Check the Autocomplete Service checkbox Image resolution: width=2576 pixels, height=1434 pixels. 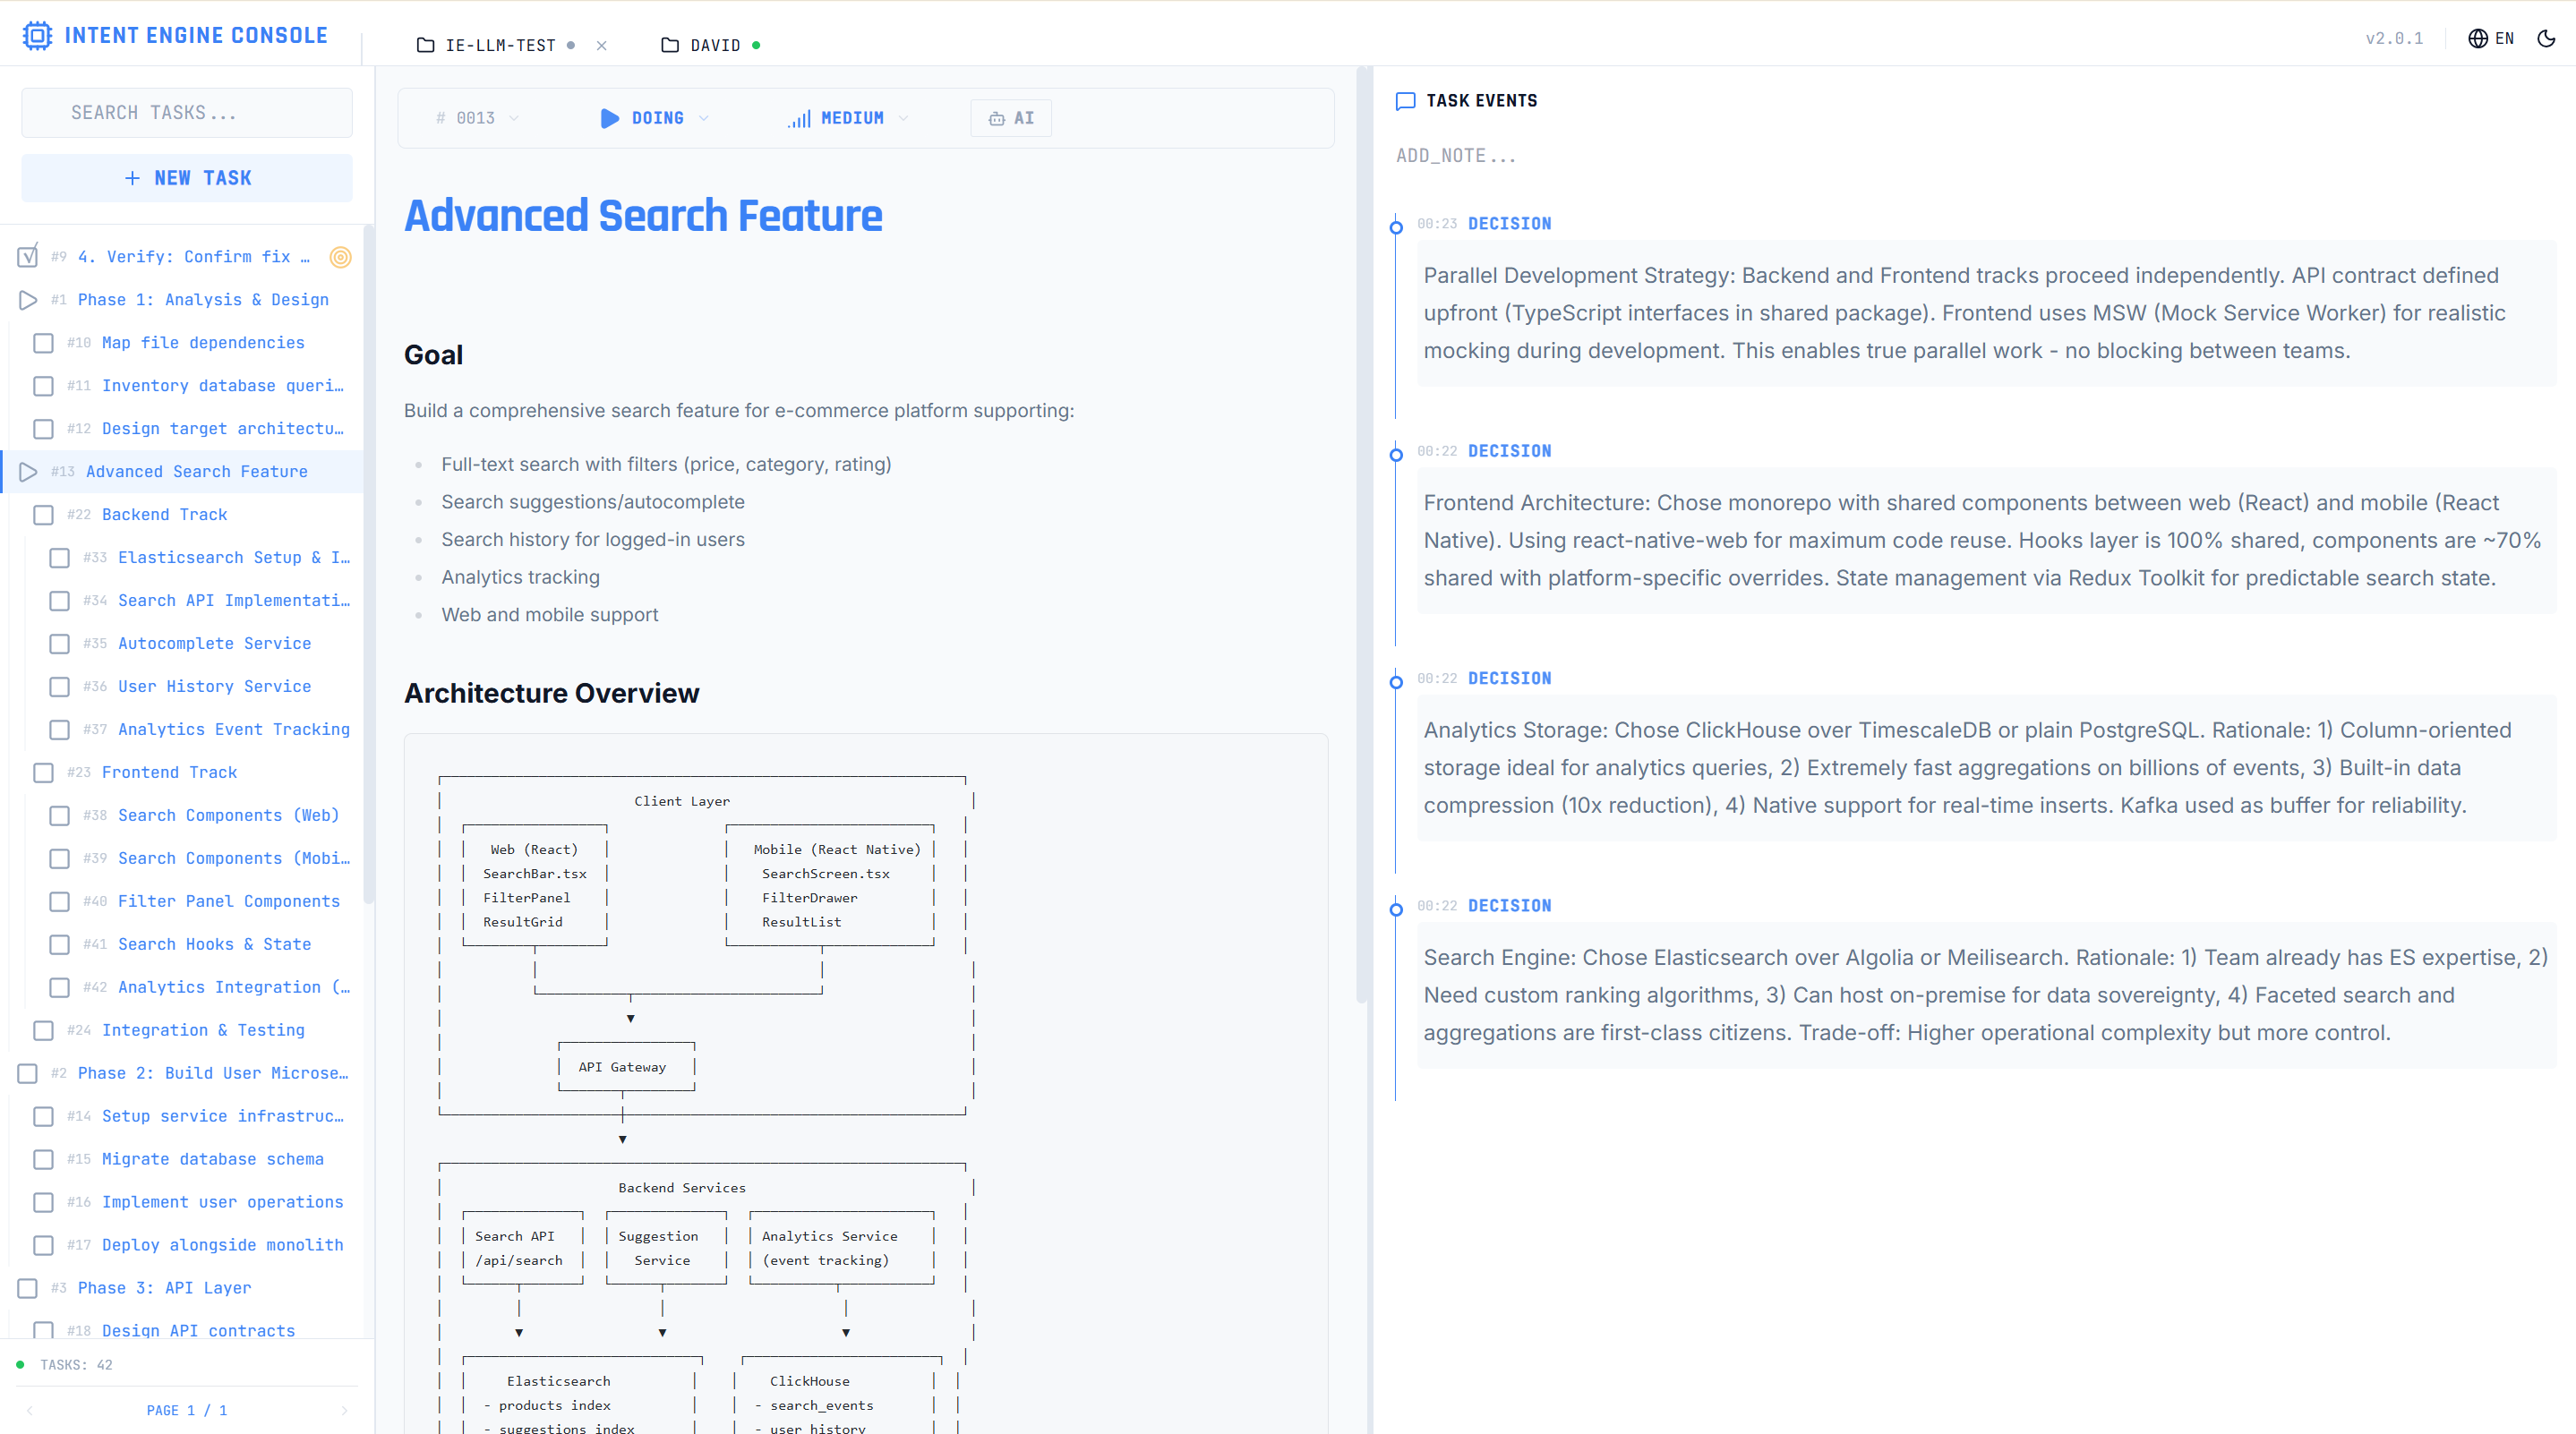(59, 644)
